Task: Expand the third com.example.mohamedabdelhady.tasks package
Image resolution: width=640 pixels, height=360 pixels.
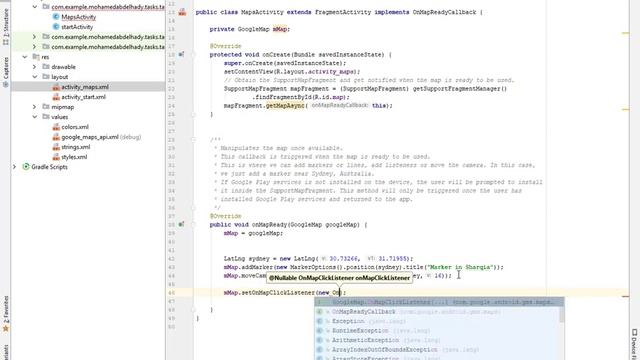Action: pyautogui.click(x=35, y=47)
